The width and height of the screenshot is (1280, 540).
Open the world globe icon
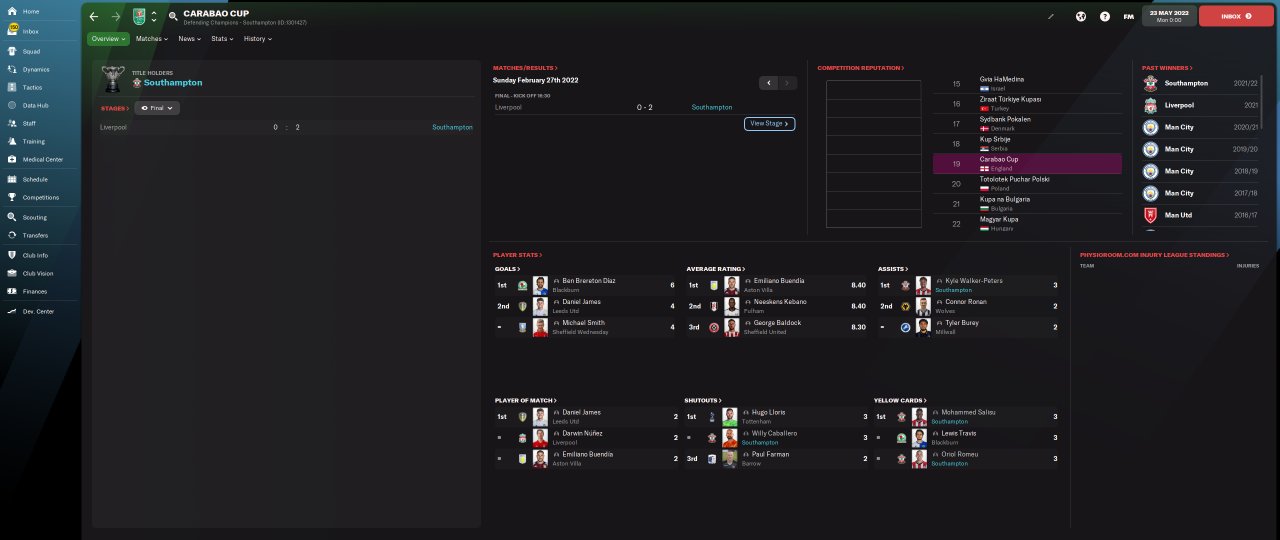point(1081,16)
